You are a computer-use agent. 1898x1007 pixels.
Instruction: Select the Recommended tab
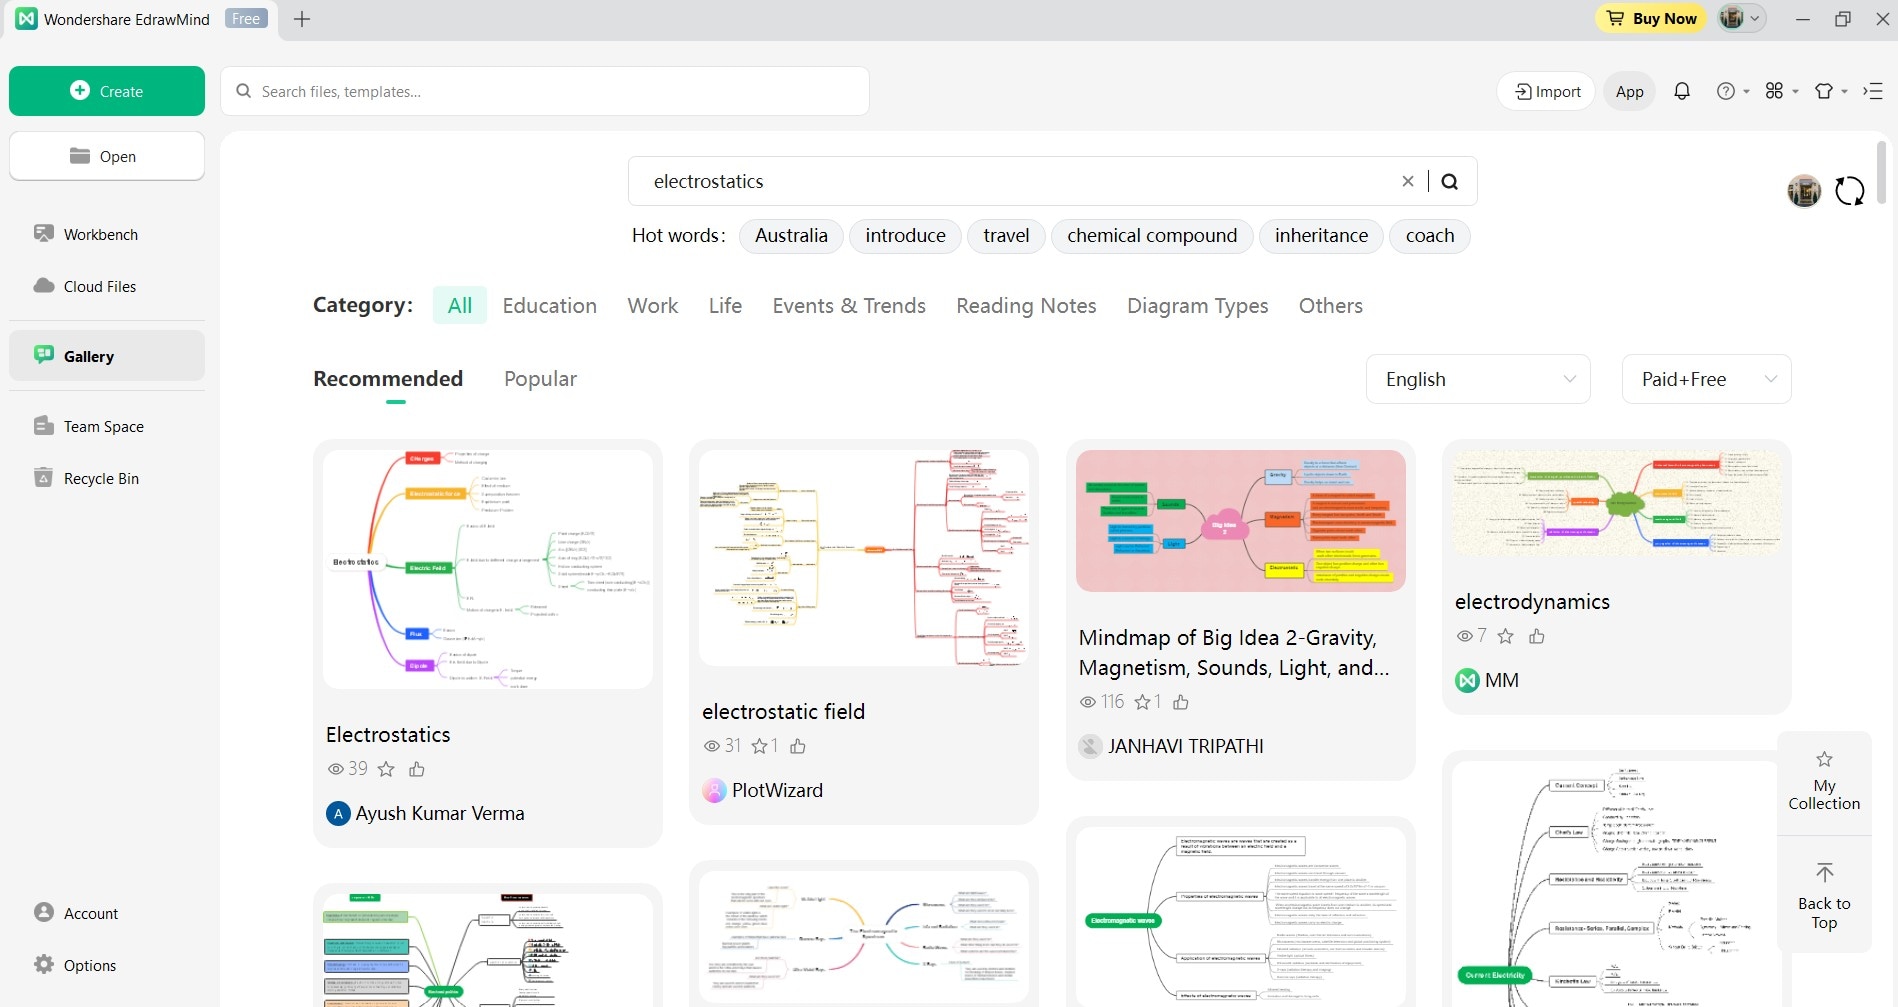[388, 379]
